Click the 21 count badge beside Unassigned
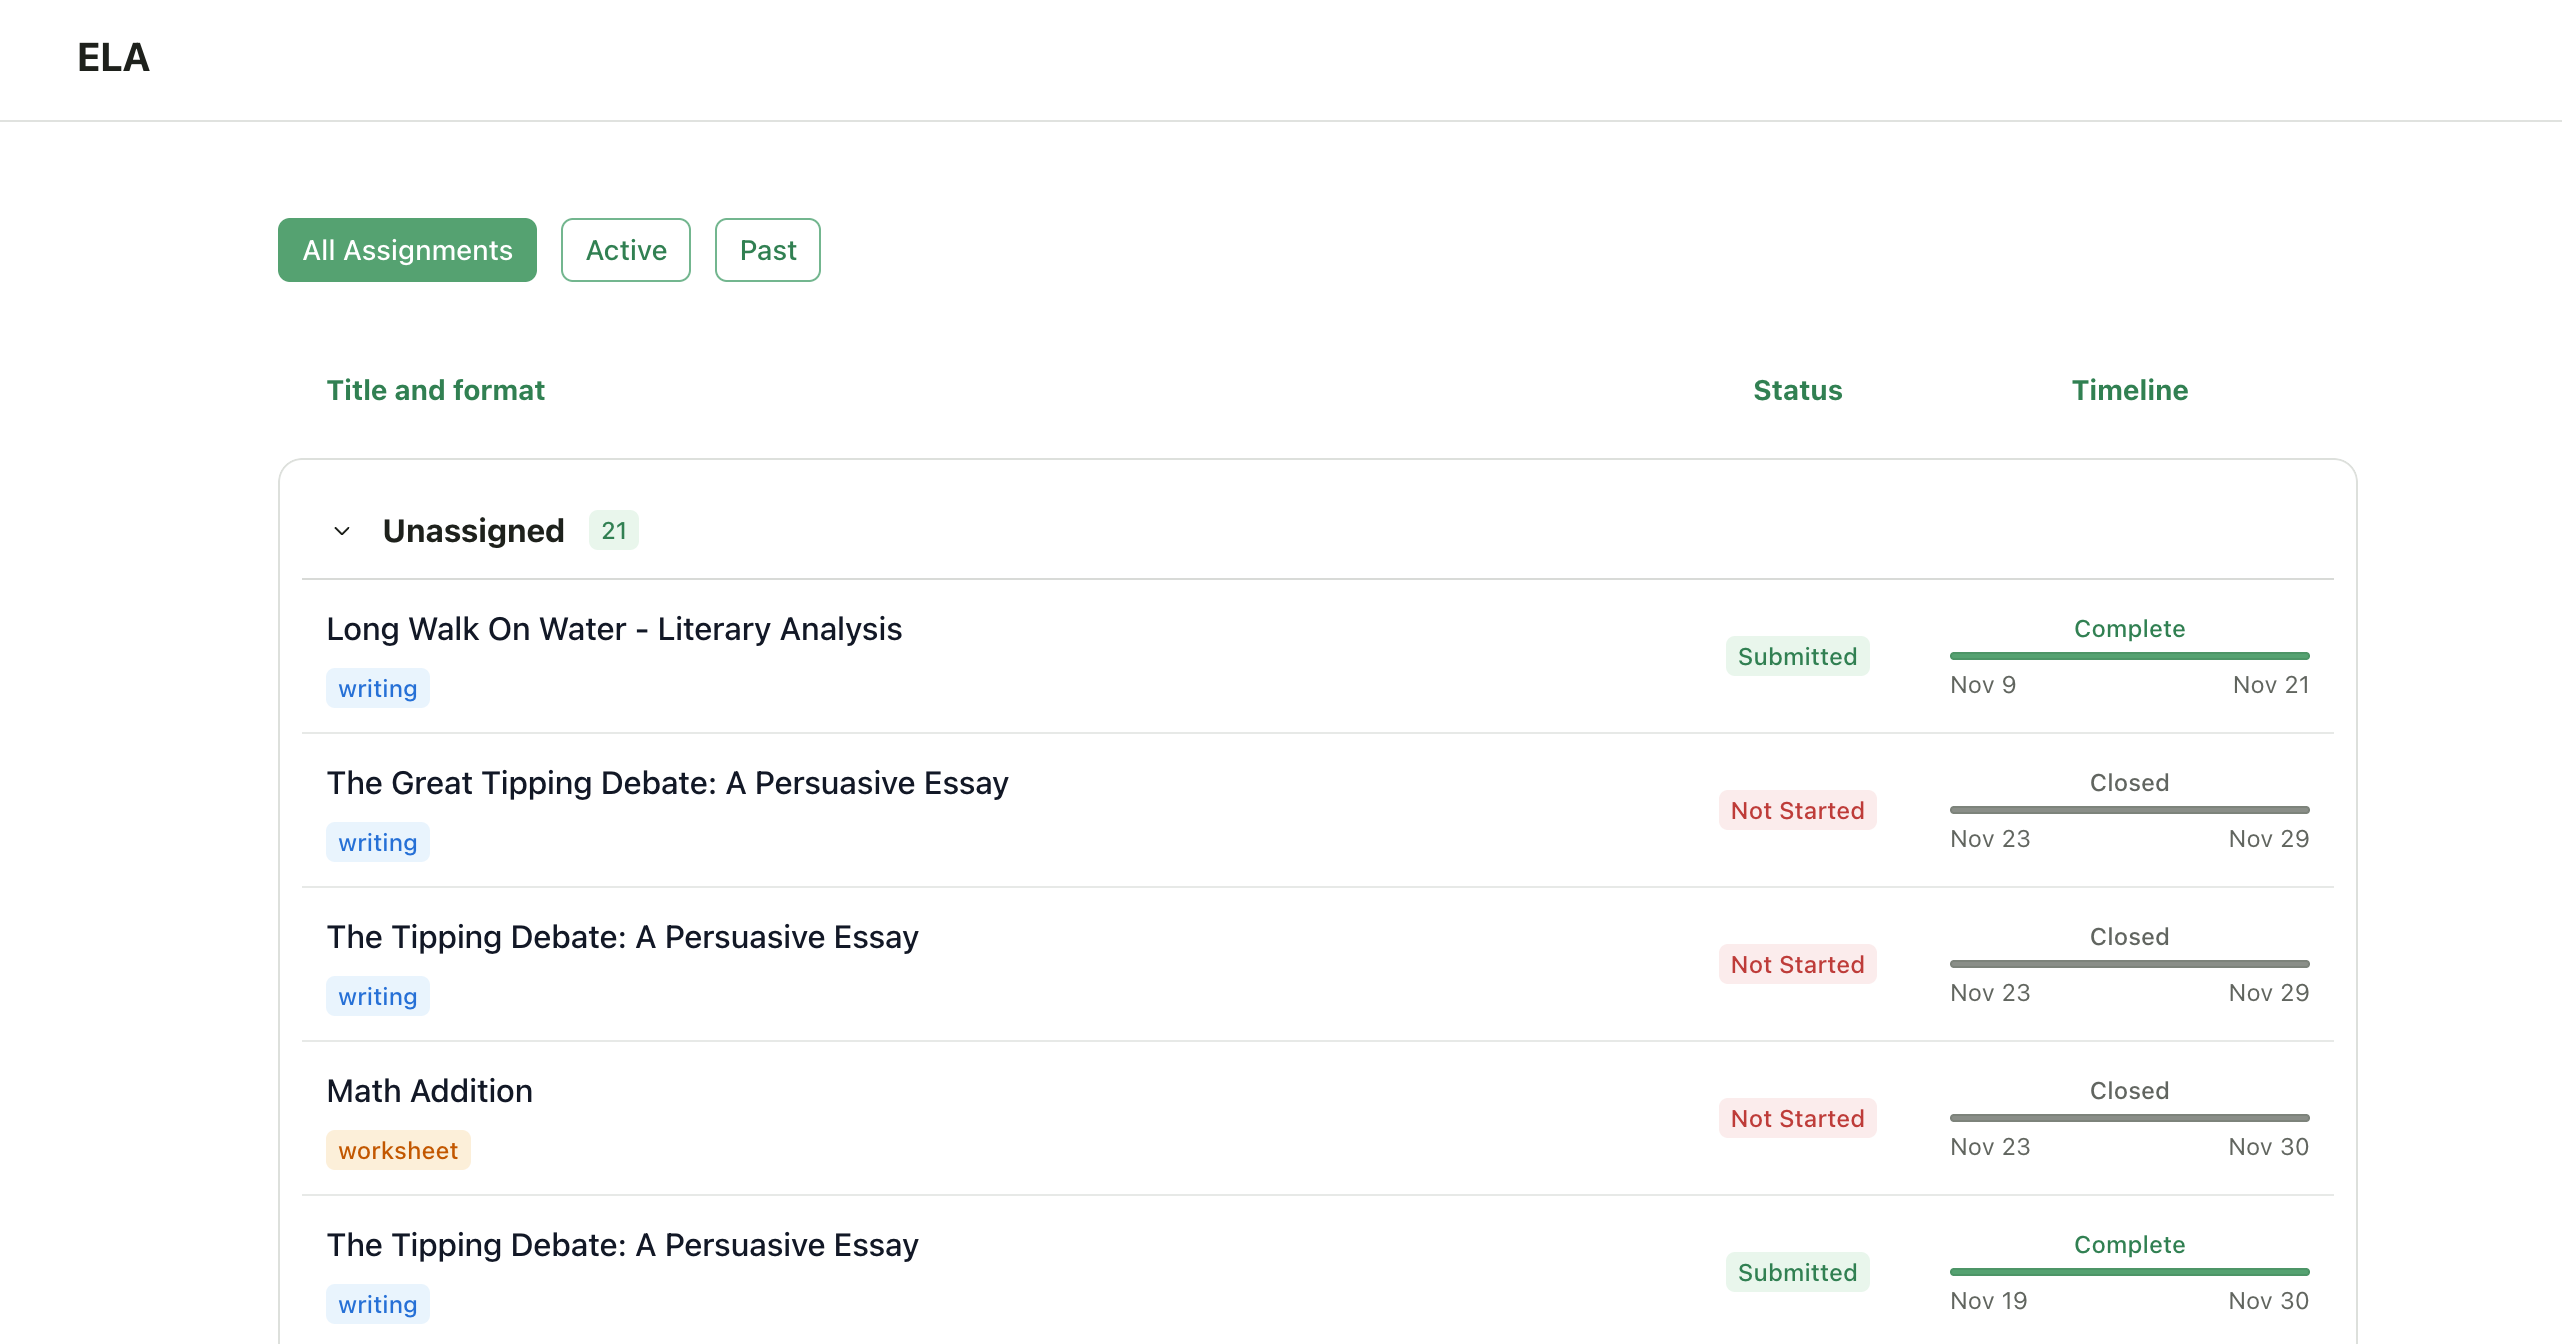Viewport: 2562px width, 1344px height. (613, 530)
